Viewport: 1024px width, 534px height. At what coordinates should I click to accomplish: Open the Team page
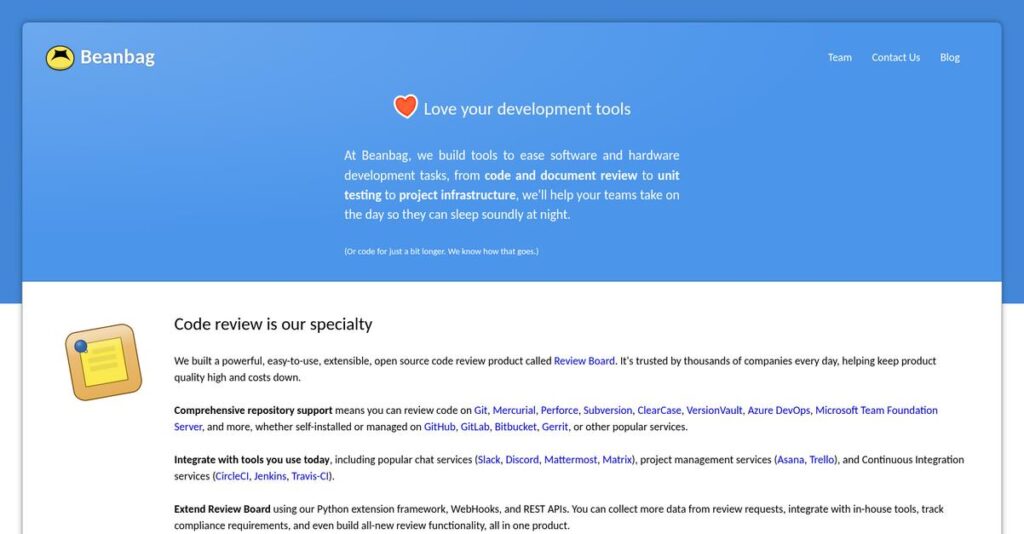pos(840,57)
